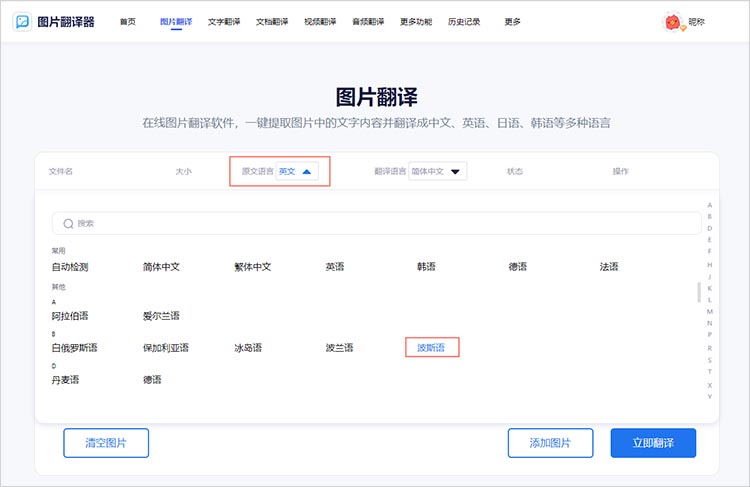Screen dimensions: 750x487
Task: Open the user avatar icon
Action: click(x=673, y=22)
